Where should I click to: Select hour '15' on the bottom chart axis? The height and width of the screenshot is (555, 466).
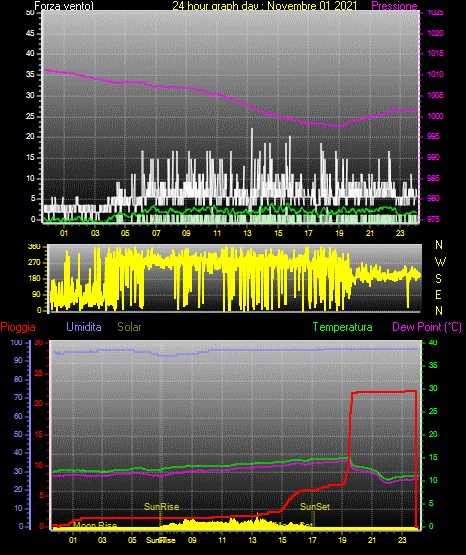pos(282,540)
